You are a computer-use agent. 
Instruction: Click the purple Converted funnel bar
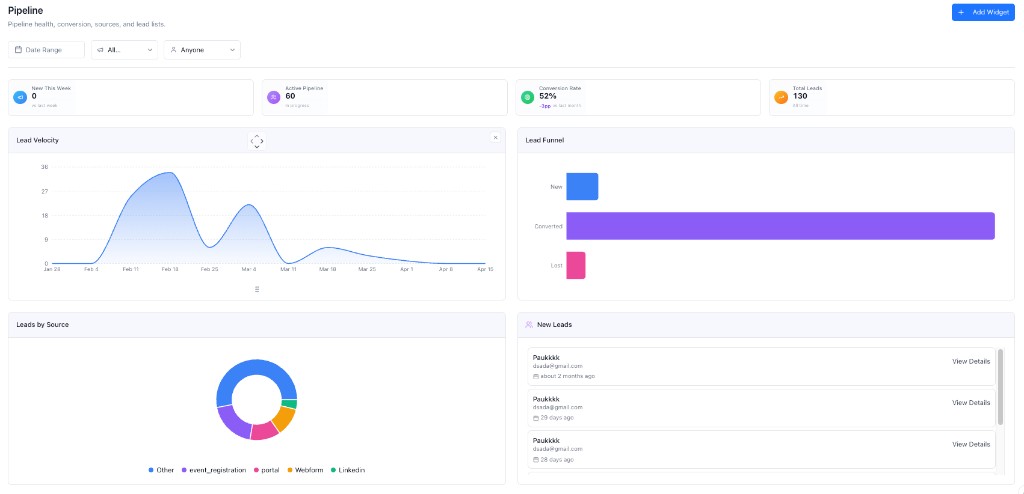[780, 226]
